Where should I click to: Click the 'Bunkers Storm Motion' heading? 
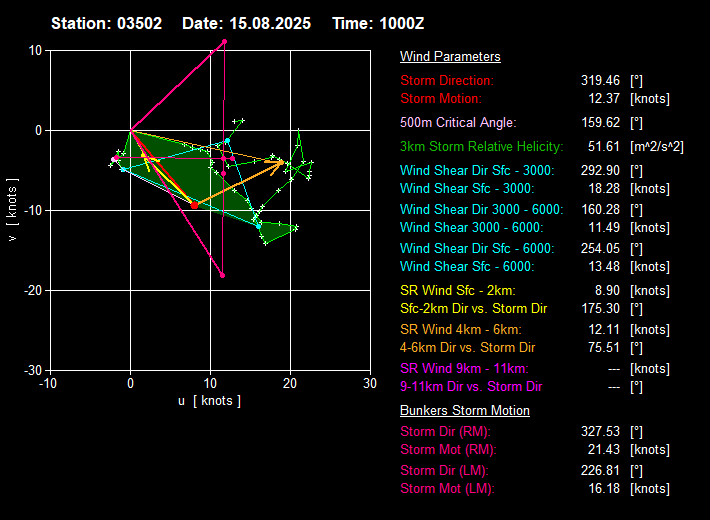coord(465,411)
